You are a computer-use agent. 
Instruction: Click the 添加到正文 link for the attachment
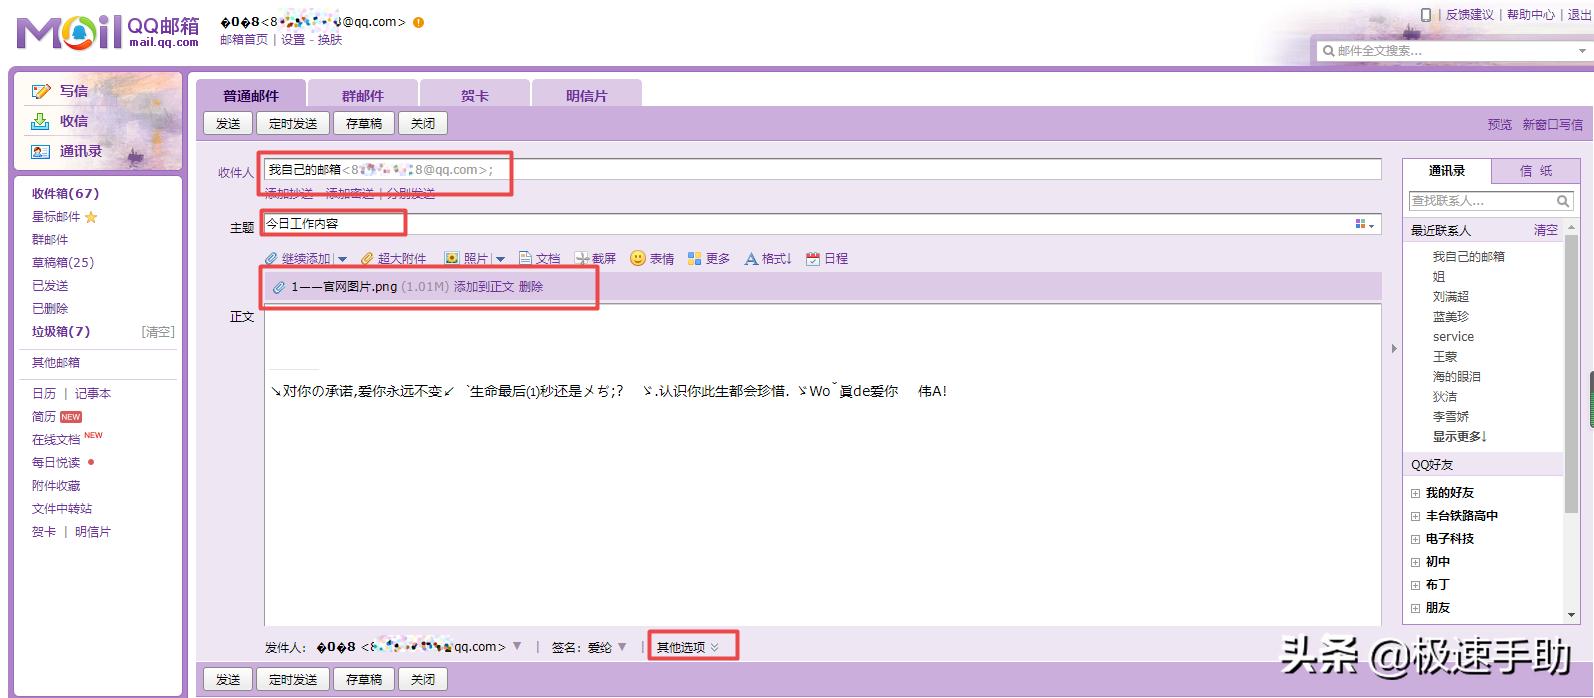tap(484, 287)
